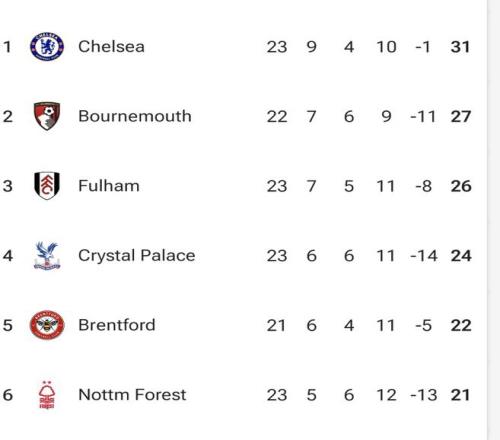Click the Chelsea club crest
The width and height of the screenshot is (500, 440).
pyautogui.click(x=47, y=46)
